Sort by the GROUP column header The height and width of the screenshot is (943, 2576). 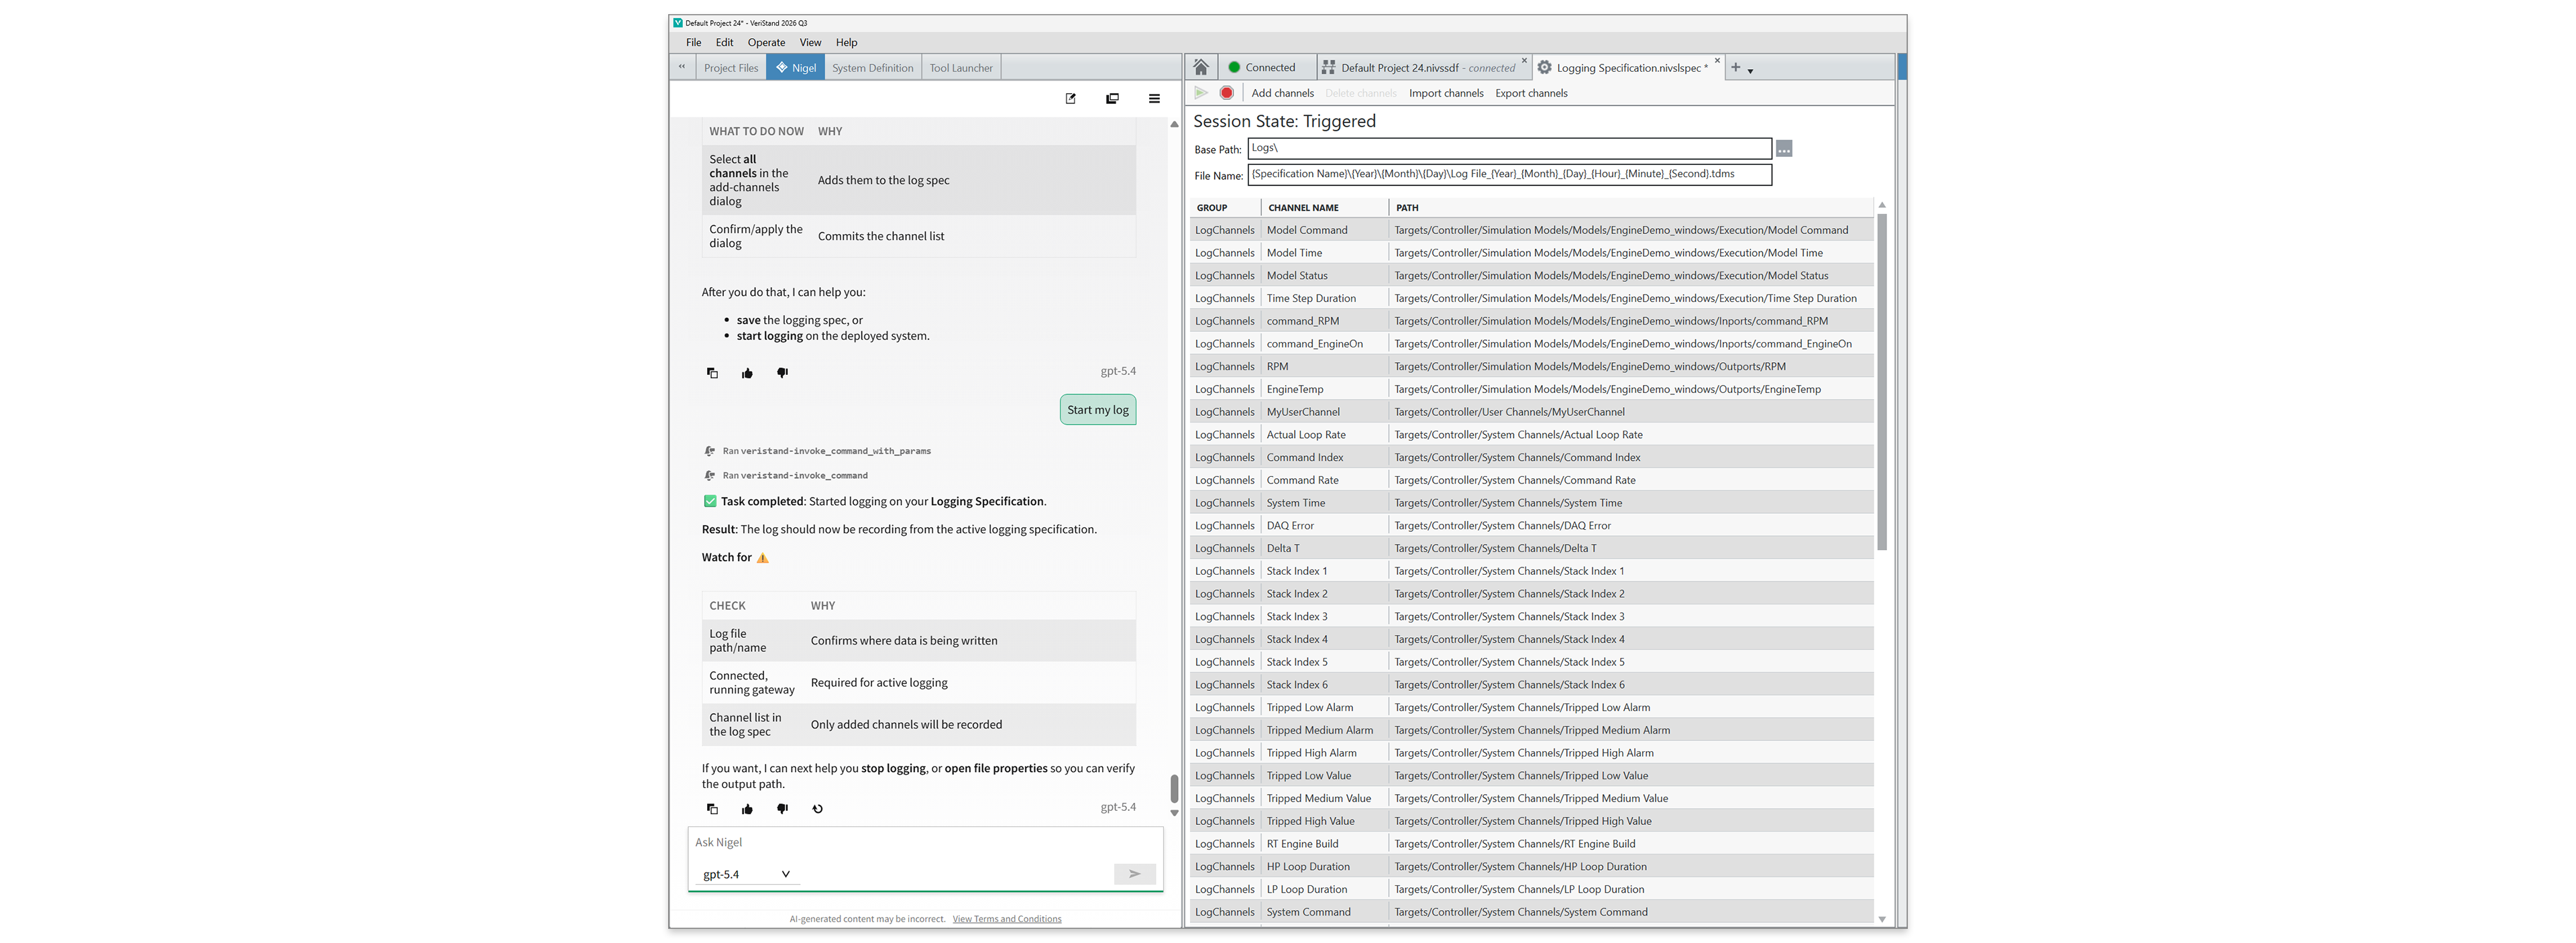pyautogui.click(x=1225, y=208)
